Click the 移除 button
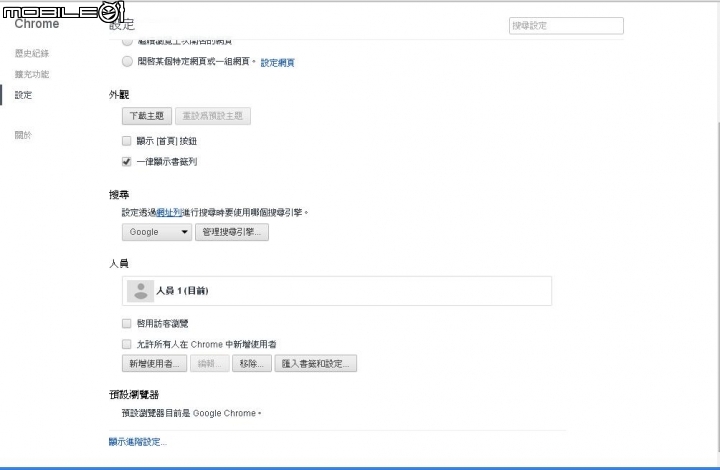 point(252,364)
